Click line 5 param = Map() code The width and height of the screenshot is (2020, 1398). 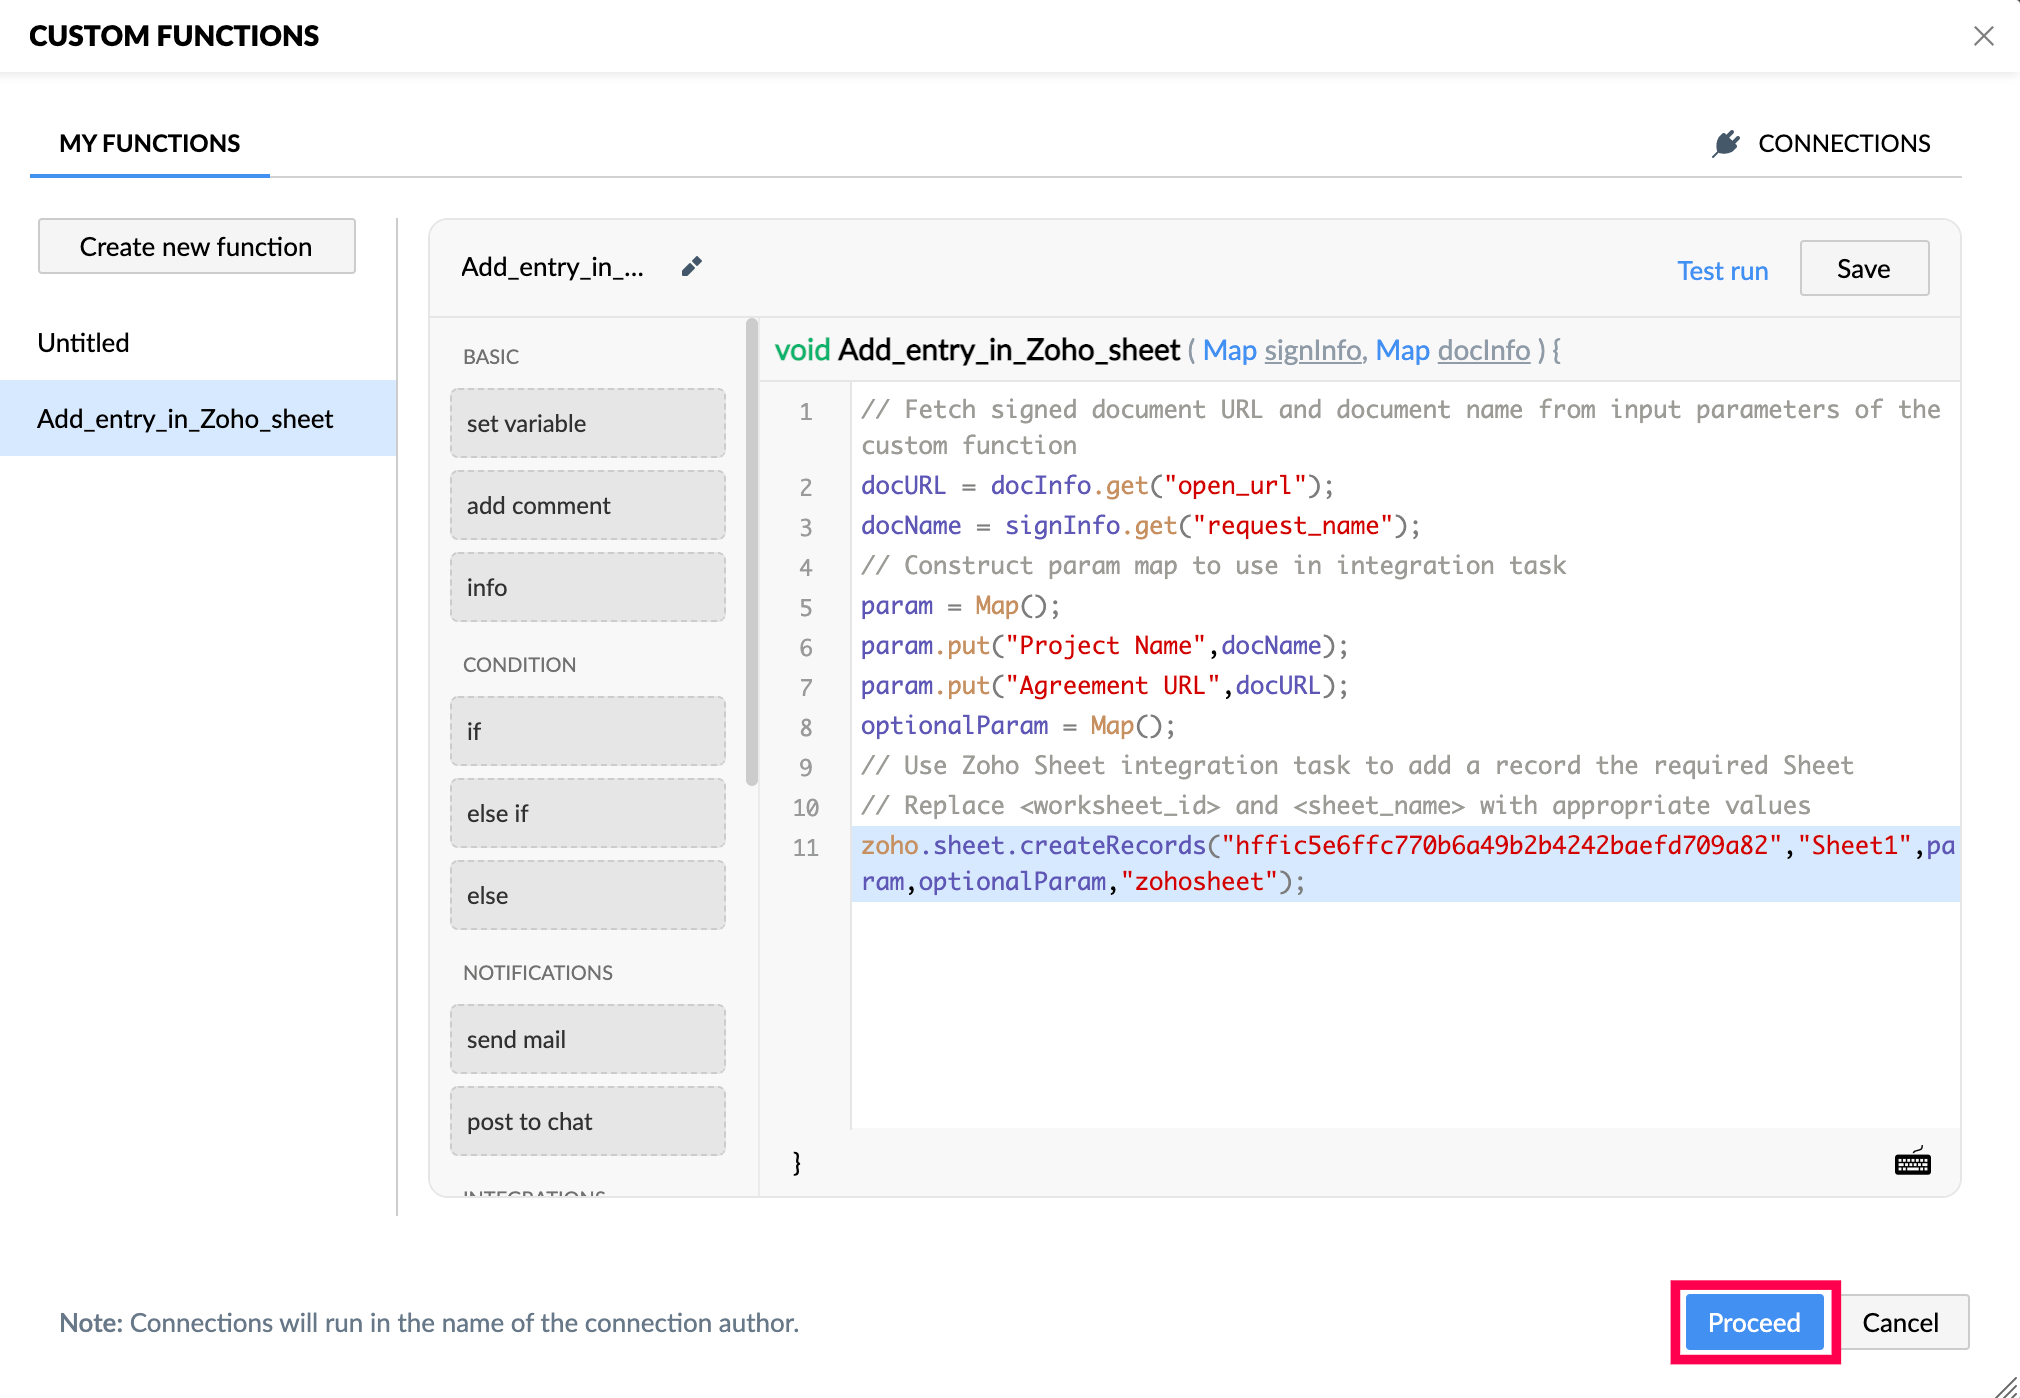pyautogui.click(x=960, y=605)
